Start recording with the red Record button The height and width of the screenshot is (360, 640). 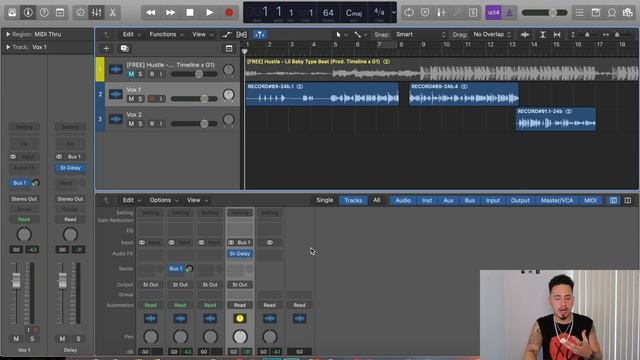coord(229,13)
